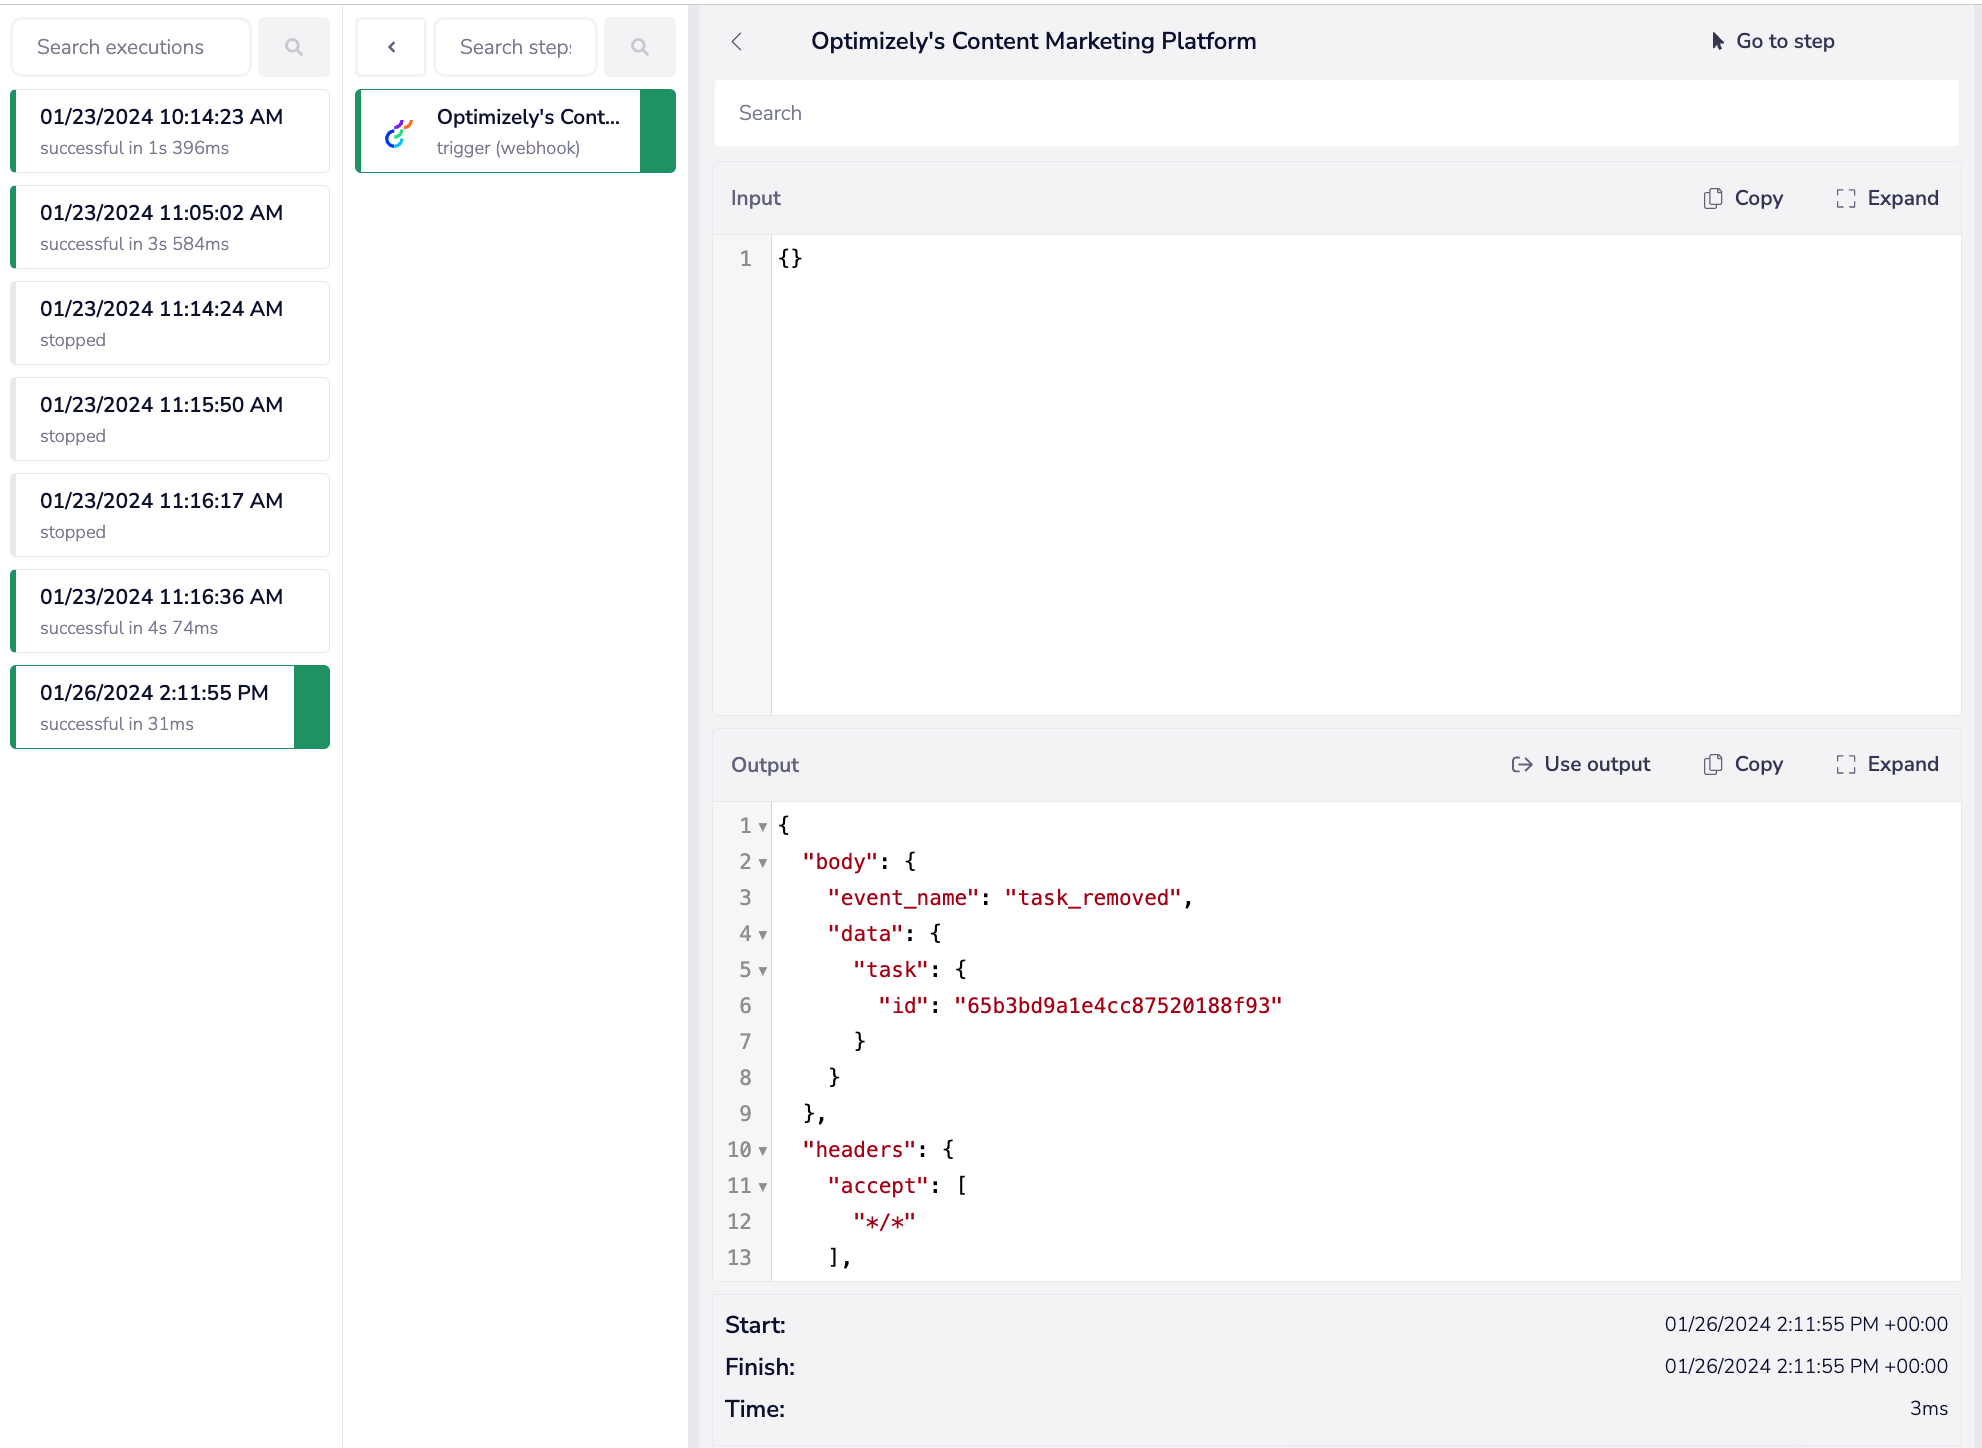Expand the Output panel to fullscreen

1887,764
